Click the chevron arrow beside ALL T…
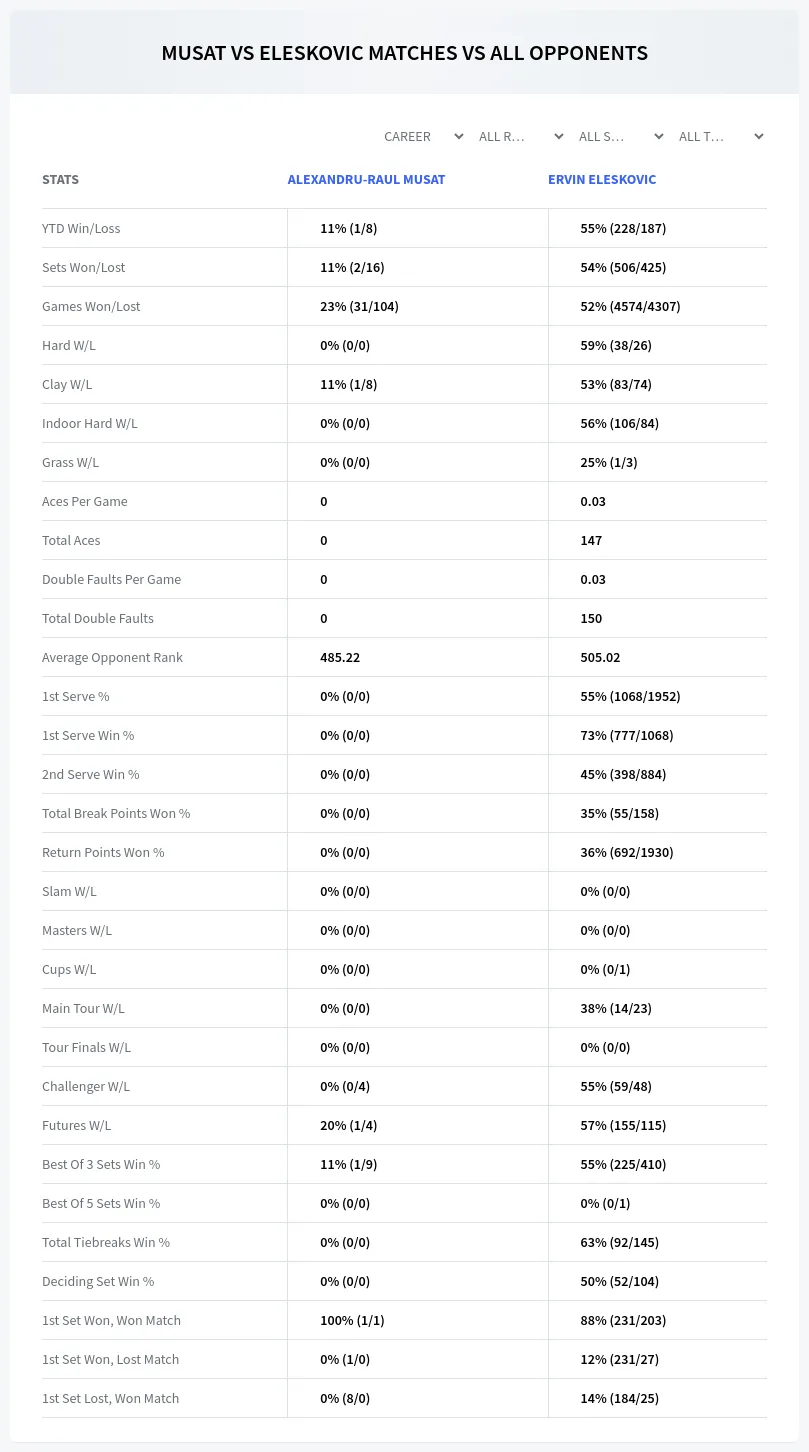Viewport: 809px width, 1452px height. click(759, 136)
